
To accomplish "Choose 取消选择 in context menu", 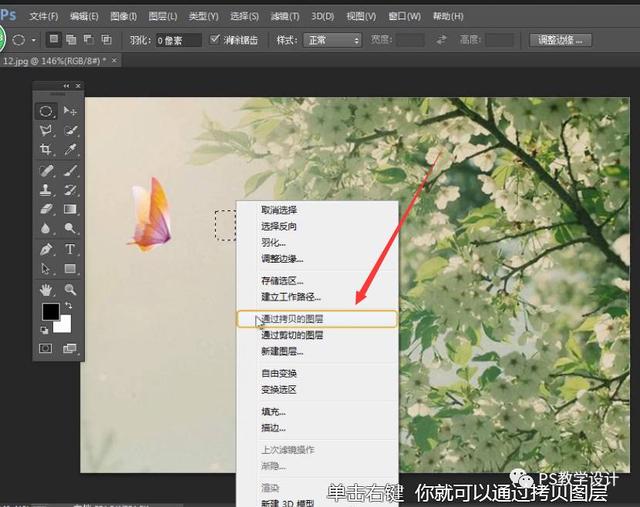I will coord(317,210).
